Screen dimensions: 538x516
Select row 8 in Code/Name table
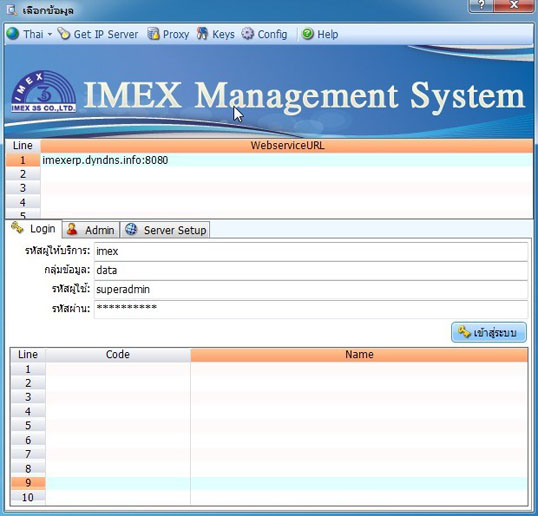click(269, 469)
